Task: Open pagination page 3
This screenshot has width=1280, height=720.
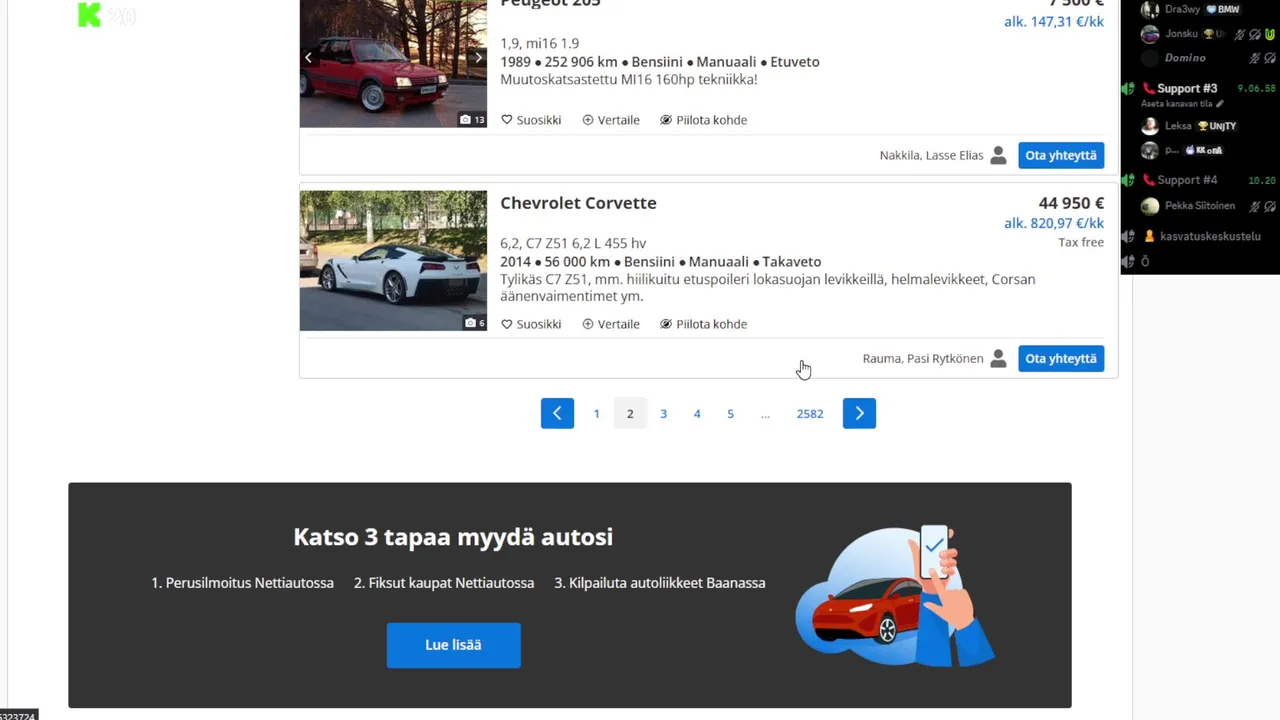Action: (663, 413)
